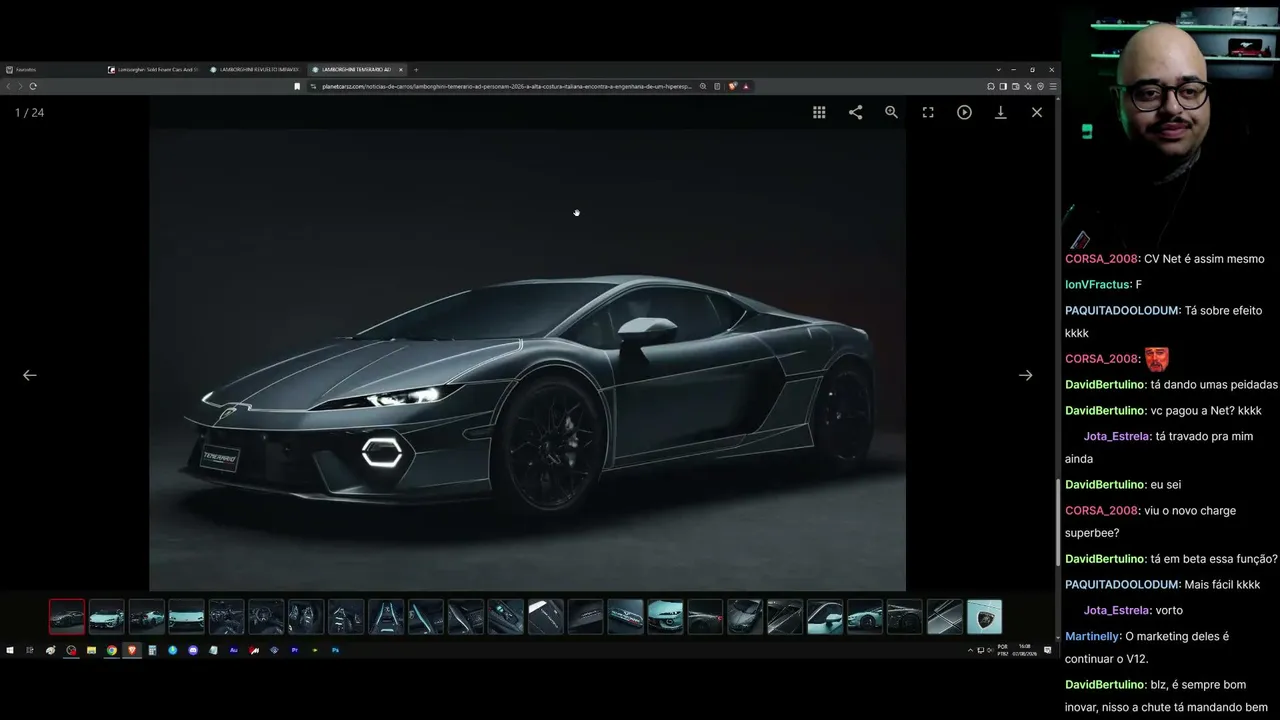
Task: Click chat username IonVFractus
Action: point(1098,284)
